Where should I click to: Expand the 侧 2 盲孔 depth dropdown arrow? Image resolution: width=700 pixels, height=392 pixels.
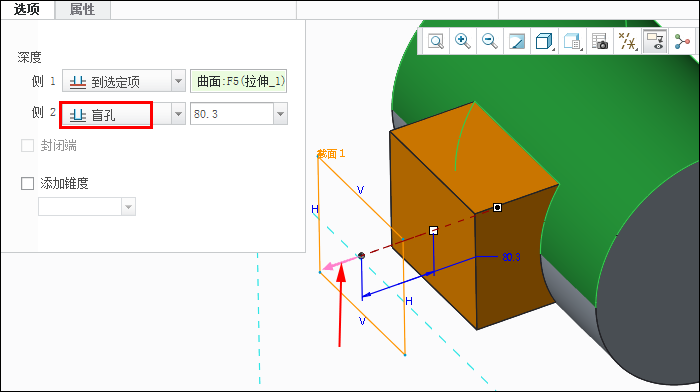tap(178, 114)
